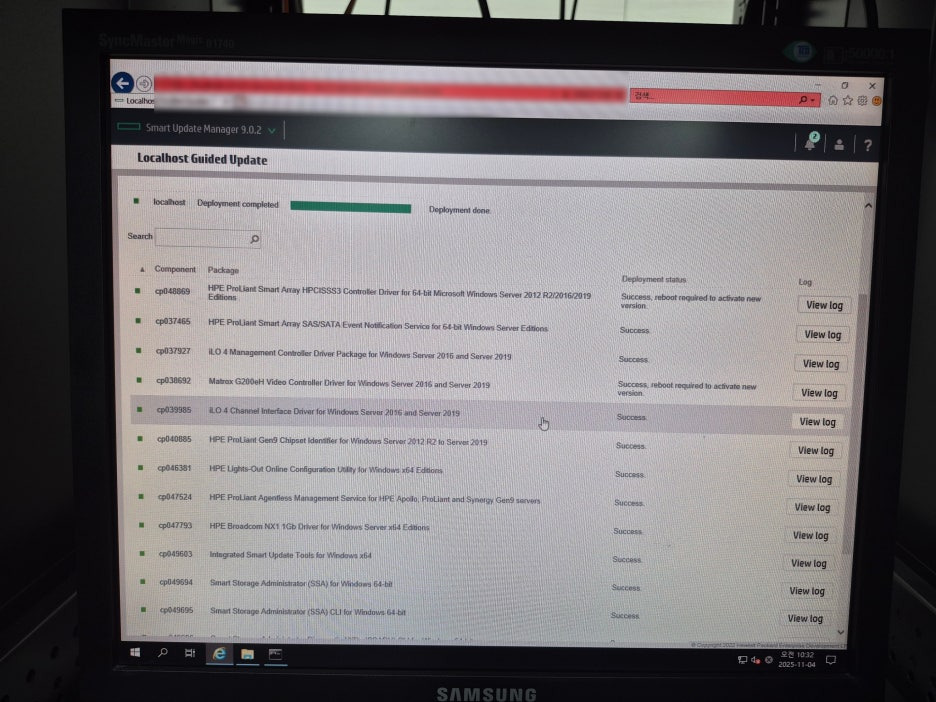This screenshot has height=702, width=936.
Task: Select Integrated Smart Update Tools package
Action: click(291, 555)
